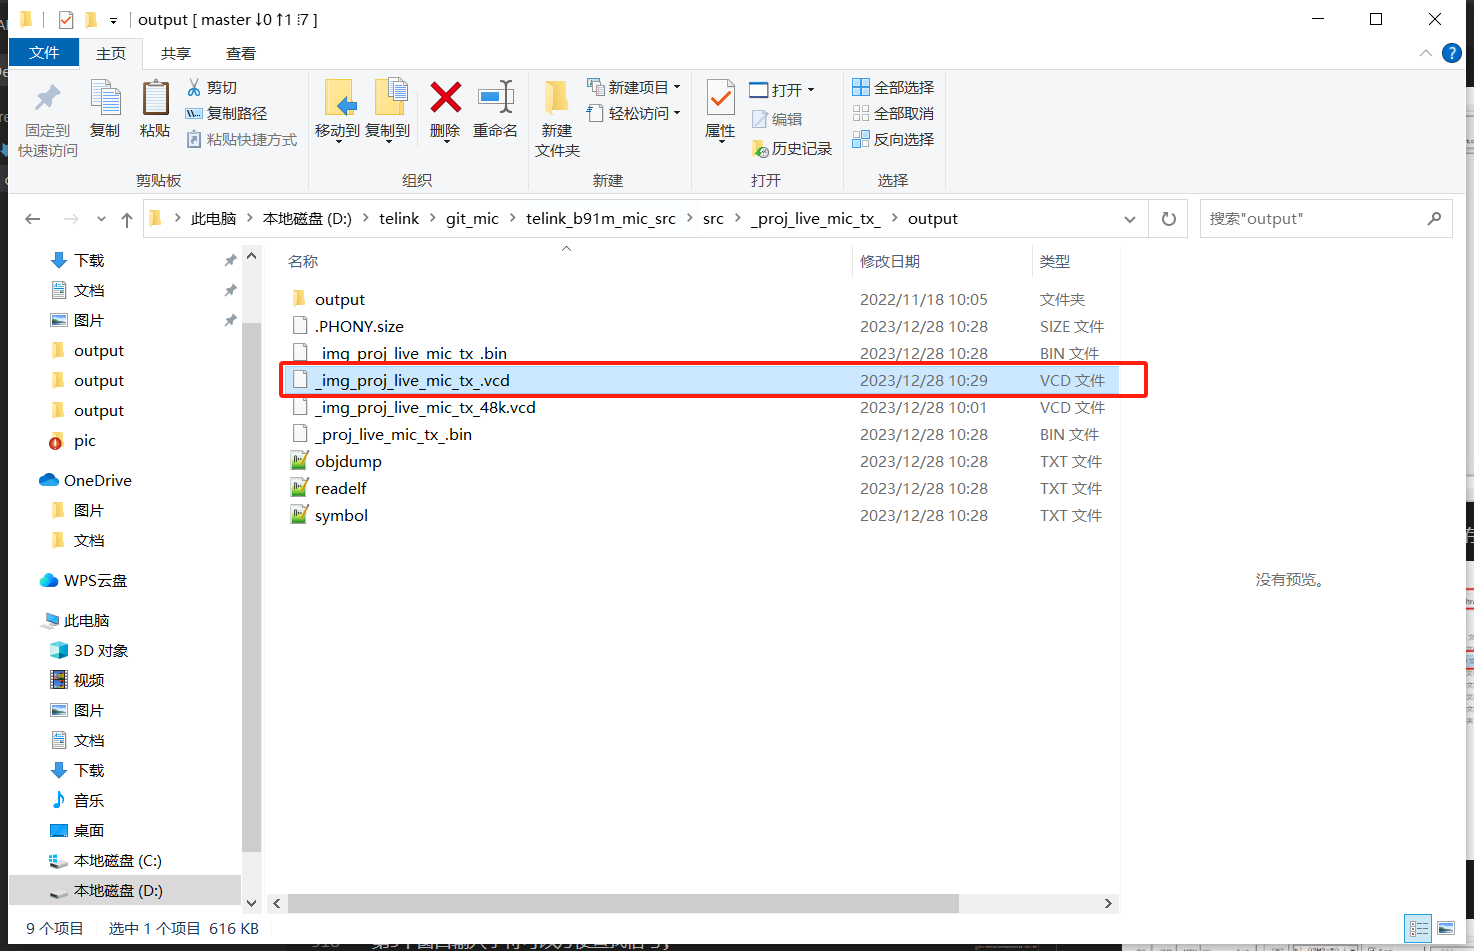The height and width of the screenshot is (951, 1474).
Task: Switch to the 查看 (View) ribbon tab
Action: pos(240,53)
